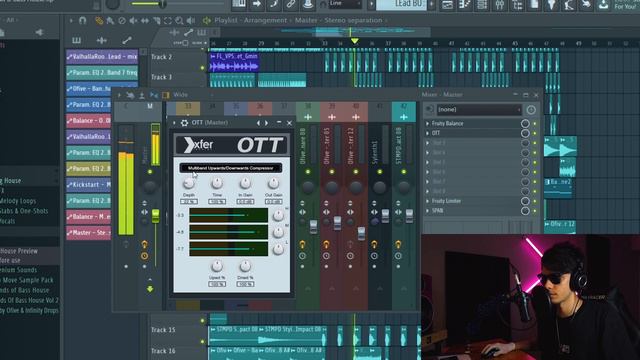Select Fruity Limiter effect slot
Screen dimensions: 640x360
coord(473,201)
